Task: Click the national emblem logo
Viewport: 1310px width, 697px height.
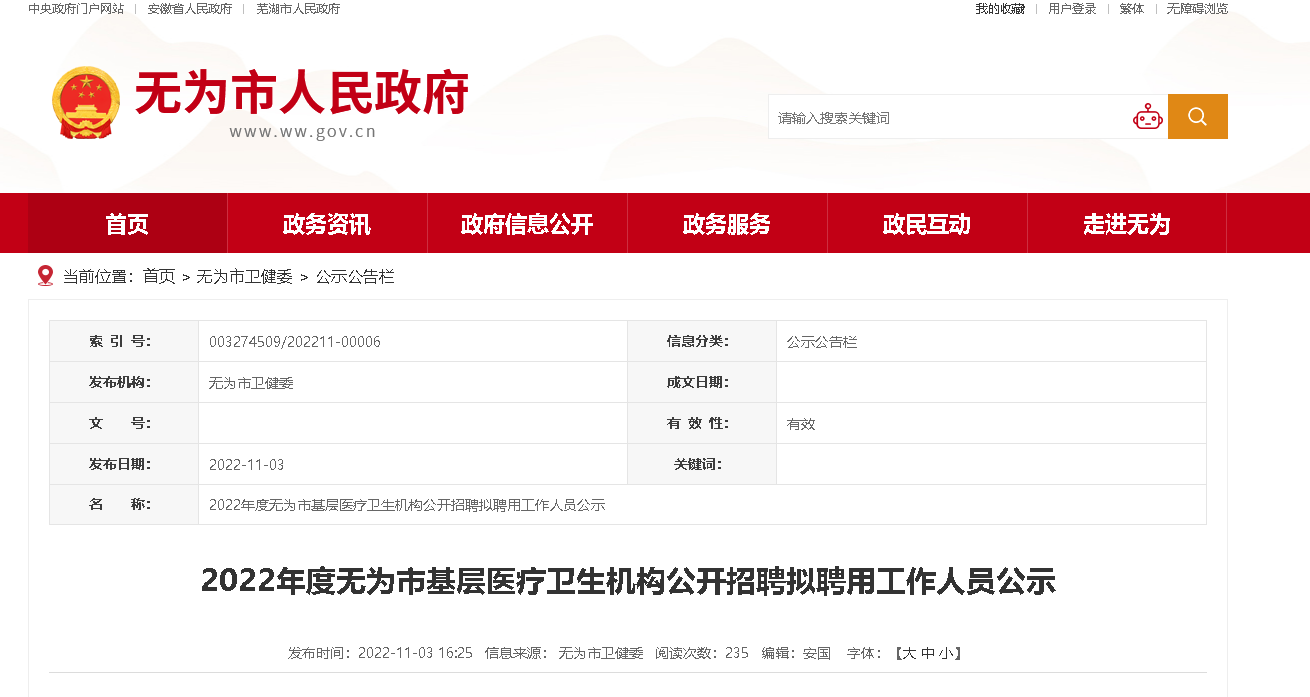Action: coord(85,102)
